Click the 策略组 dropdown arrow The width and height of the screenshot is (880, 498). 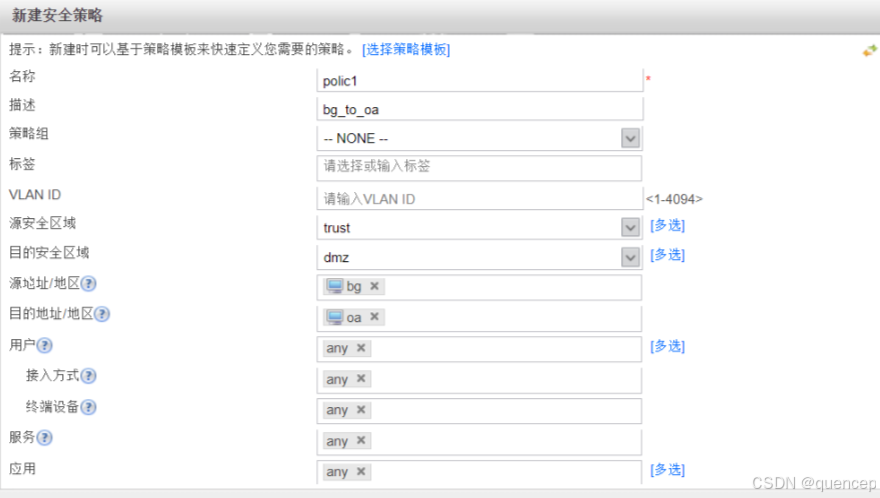click(x=630, y=138)
